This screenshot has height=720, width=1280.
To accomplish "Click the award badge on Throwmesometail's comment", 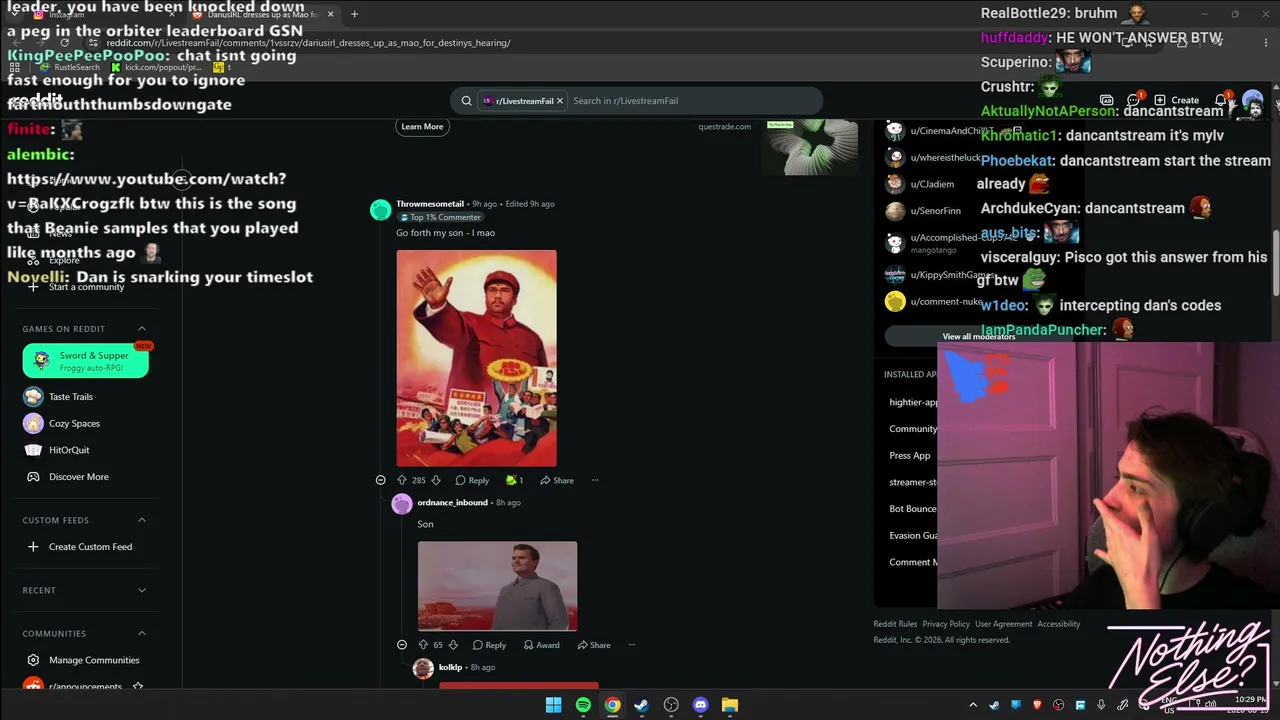I will pyautogui.click(x=515, y=480).
